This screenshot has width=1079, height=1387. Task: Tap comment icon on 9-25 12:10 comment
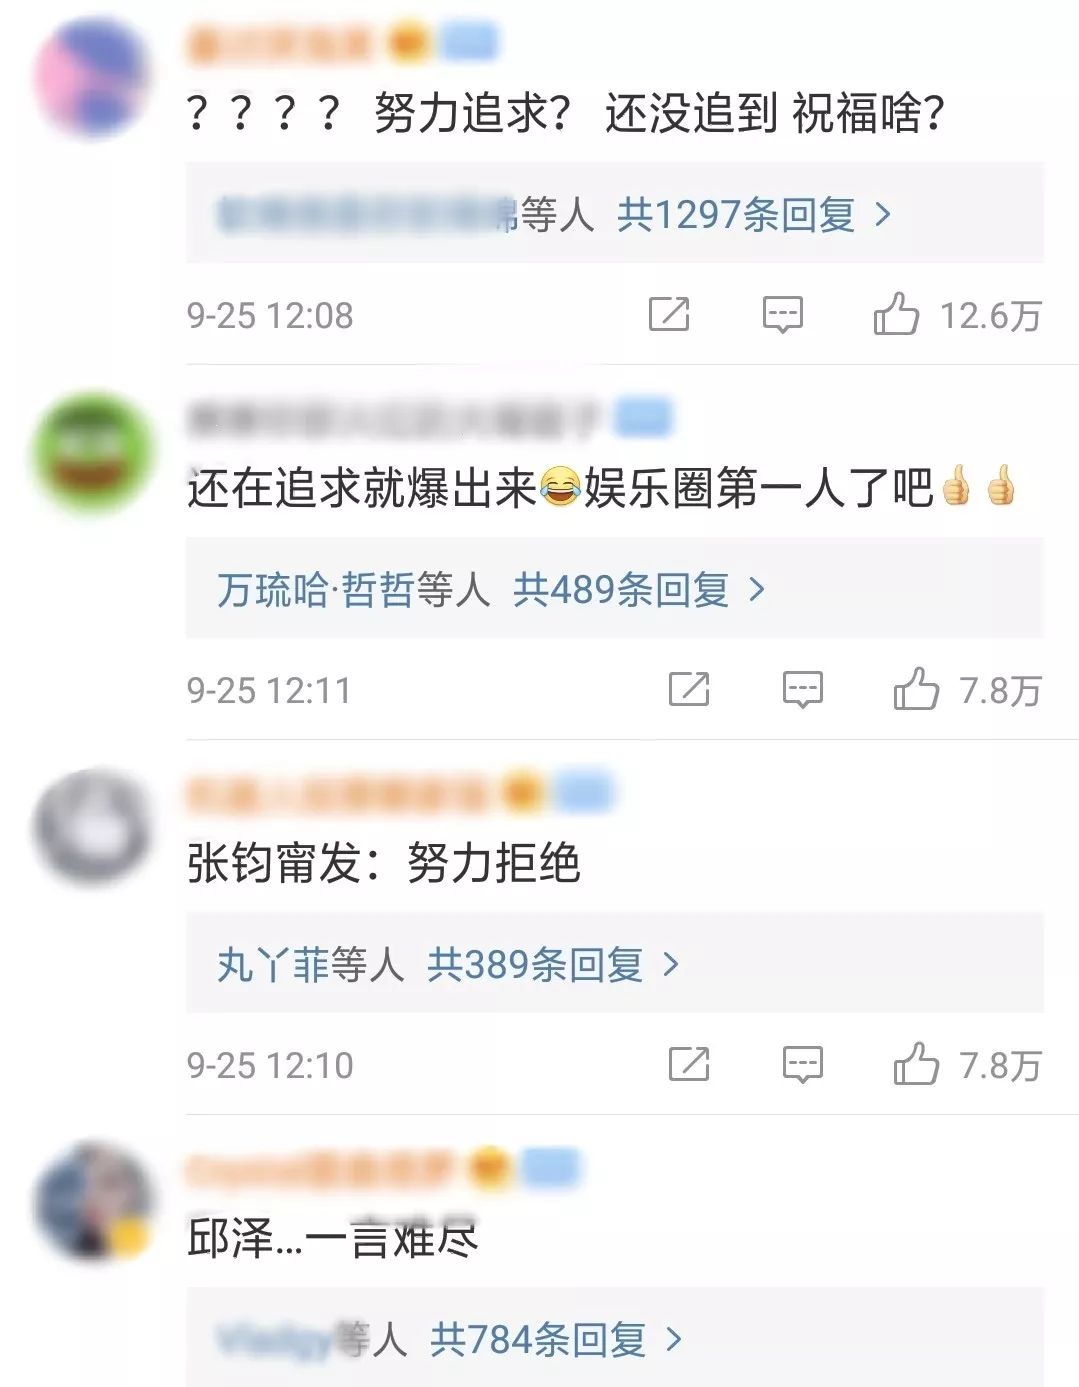tap(802, 1065)
